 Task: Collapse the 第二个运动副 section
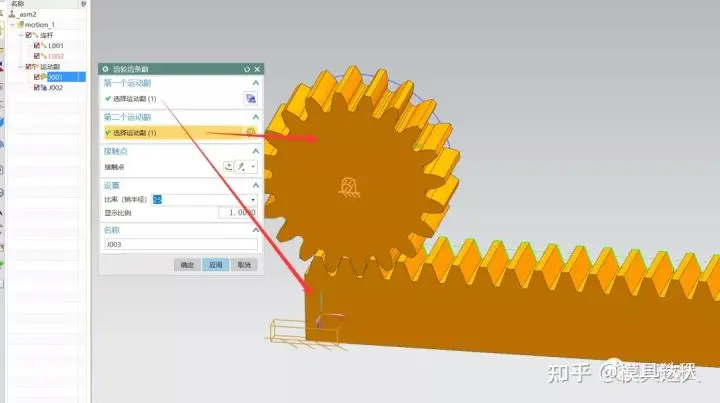tap(256, 117)
